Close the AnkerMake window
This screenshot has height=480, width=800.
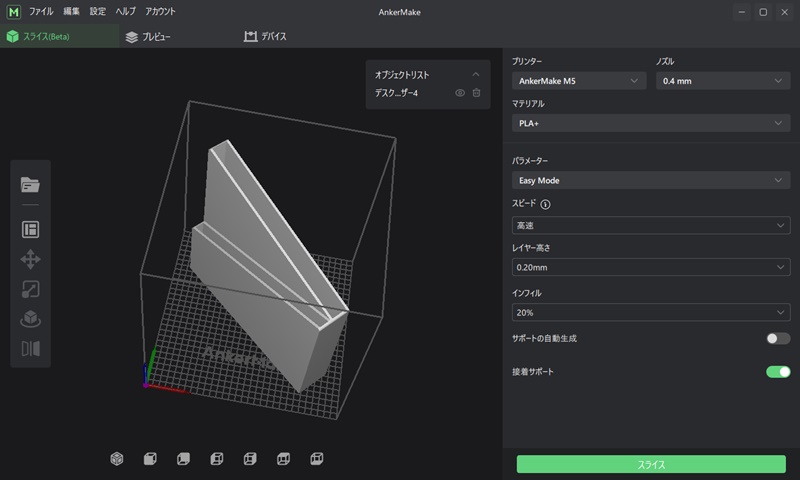(784, 12)
